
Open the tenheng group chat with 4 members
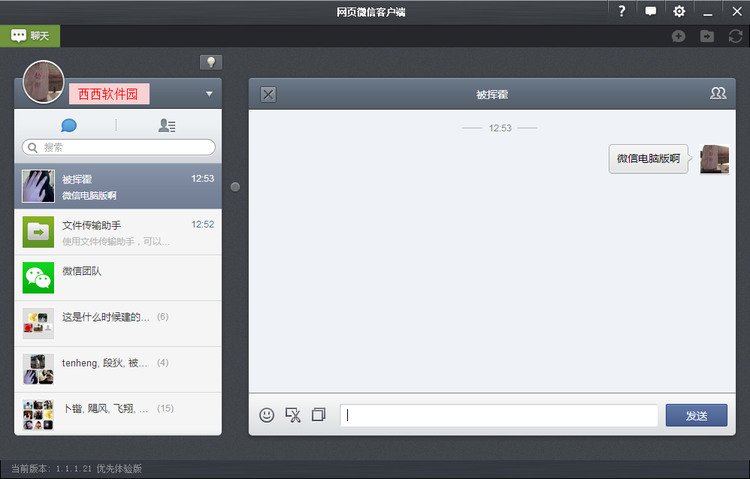point(118,370)
